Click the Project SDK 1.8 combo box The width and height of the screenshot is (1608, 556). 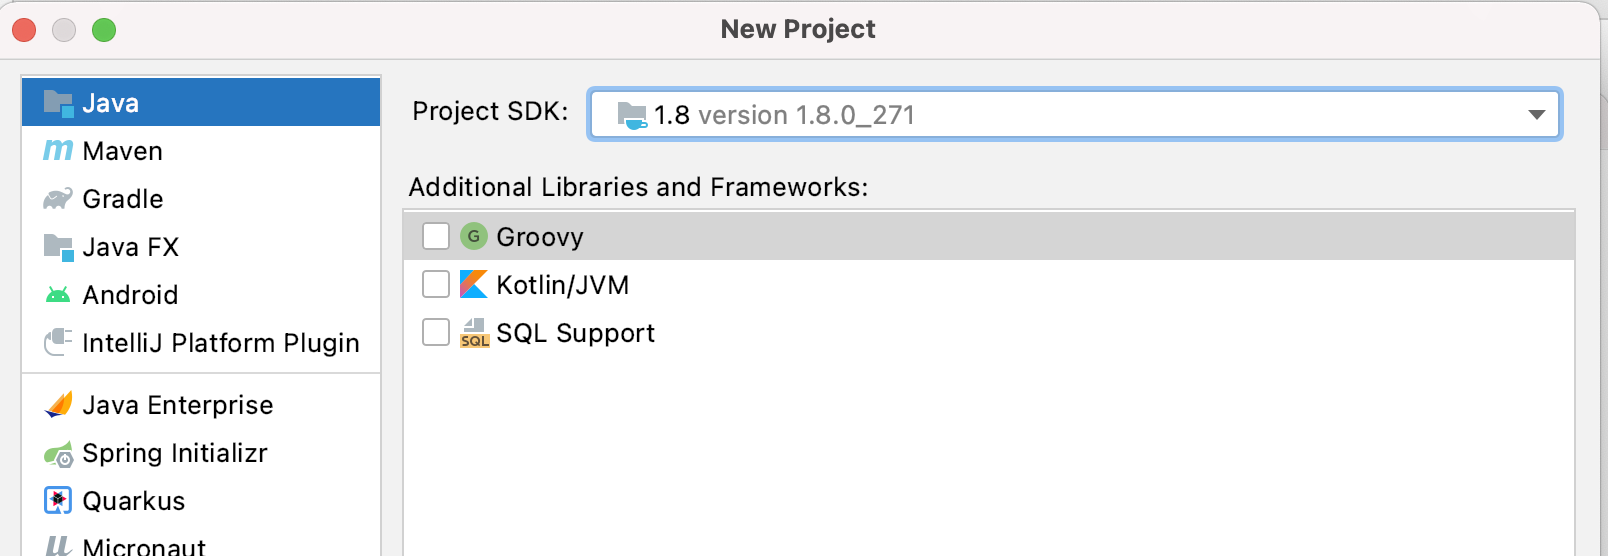tap(1075, 115)
